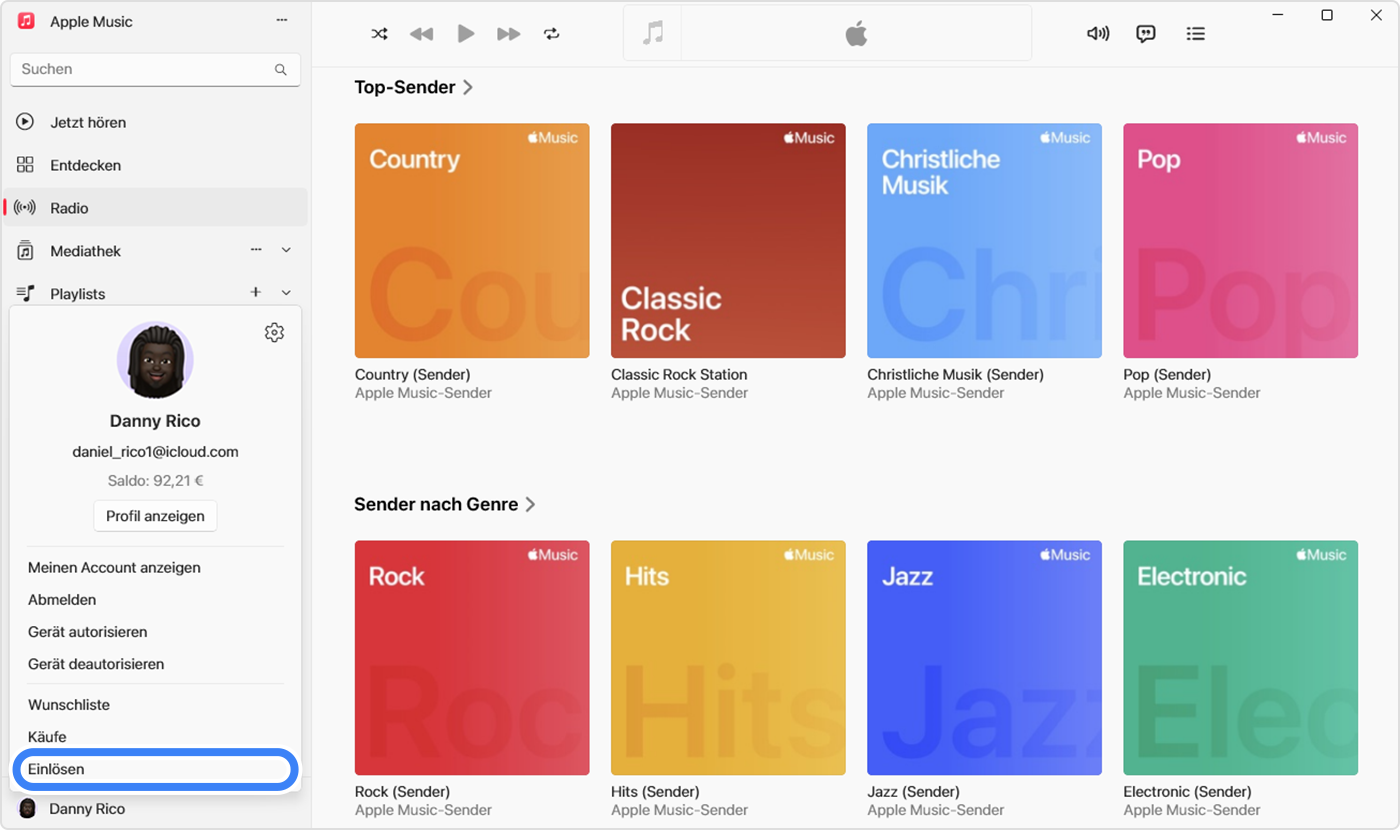Select Radio in the sidebar
This screenshot has width=1400, height=830.
tap(156, 208)
